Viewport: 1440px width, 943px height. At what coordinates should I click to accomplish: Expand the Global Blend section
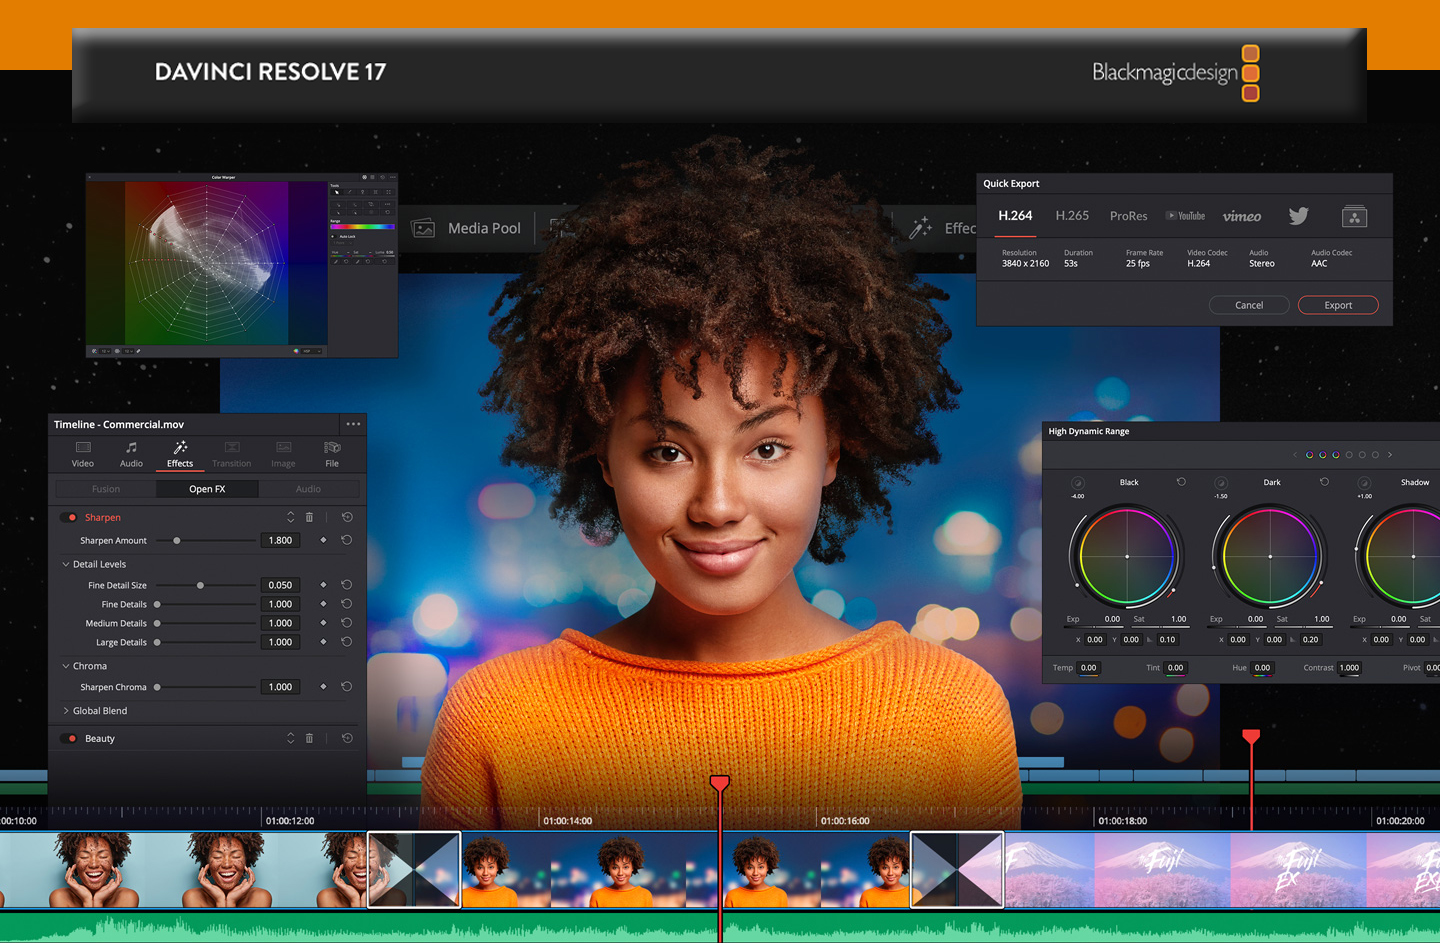[x=66, y=711]
